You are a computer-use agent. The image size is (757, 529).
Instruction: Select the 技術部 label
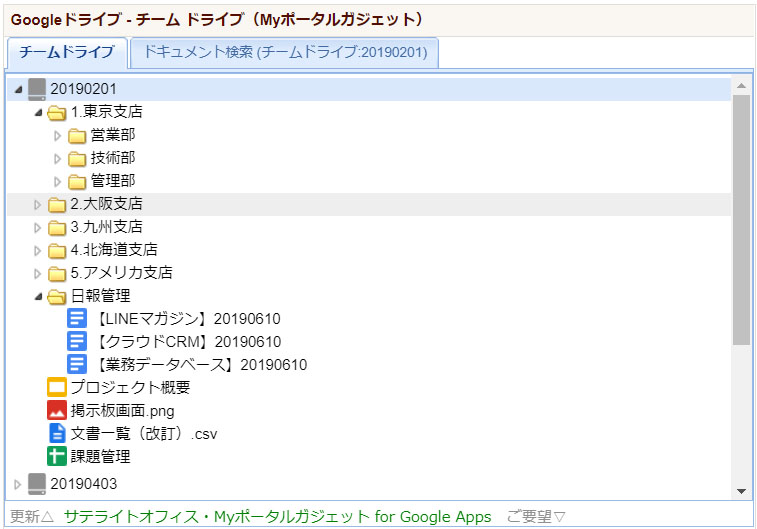[113, 158]
